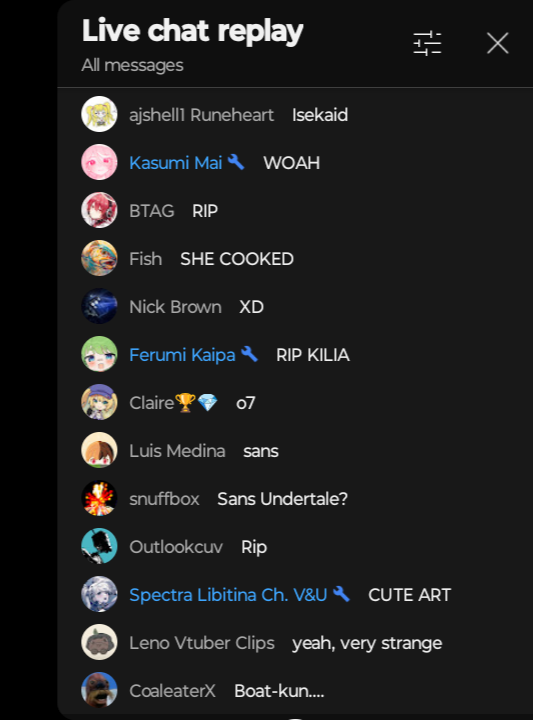Open the chat filter settings icon
The width and height of the screenshot is (533, 720).
(427, 44)
